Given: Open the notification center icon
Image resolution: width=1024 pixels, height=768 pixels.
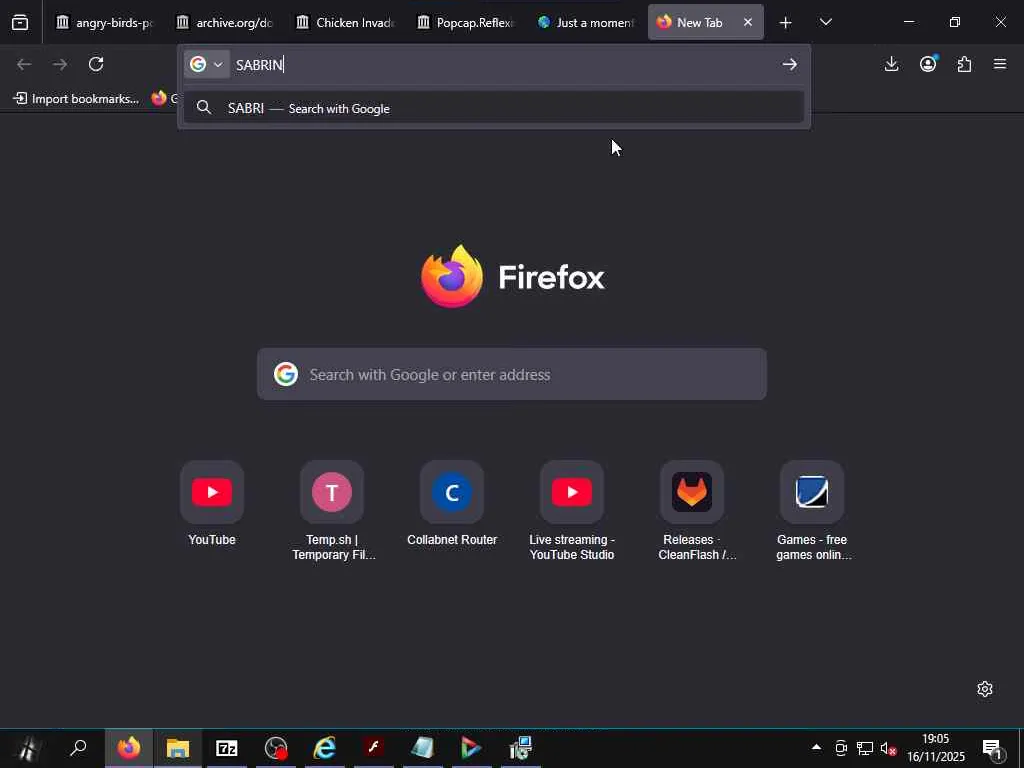Looking at the screenshot, I should tap(993, 748).
